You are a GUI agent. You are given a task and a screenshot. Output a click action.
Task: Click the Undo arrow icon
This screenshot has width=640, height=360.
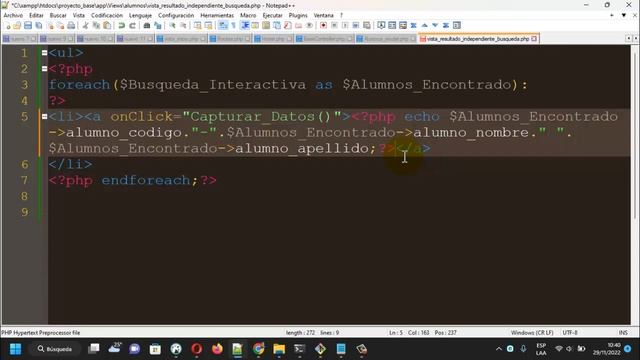tap(121, 25)
